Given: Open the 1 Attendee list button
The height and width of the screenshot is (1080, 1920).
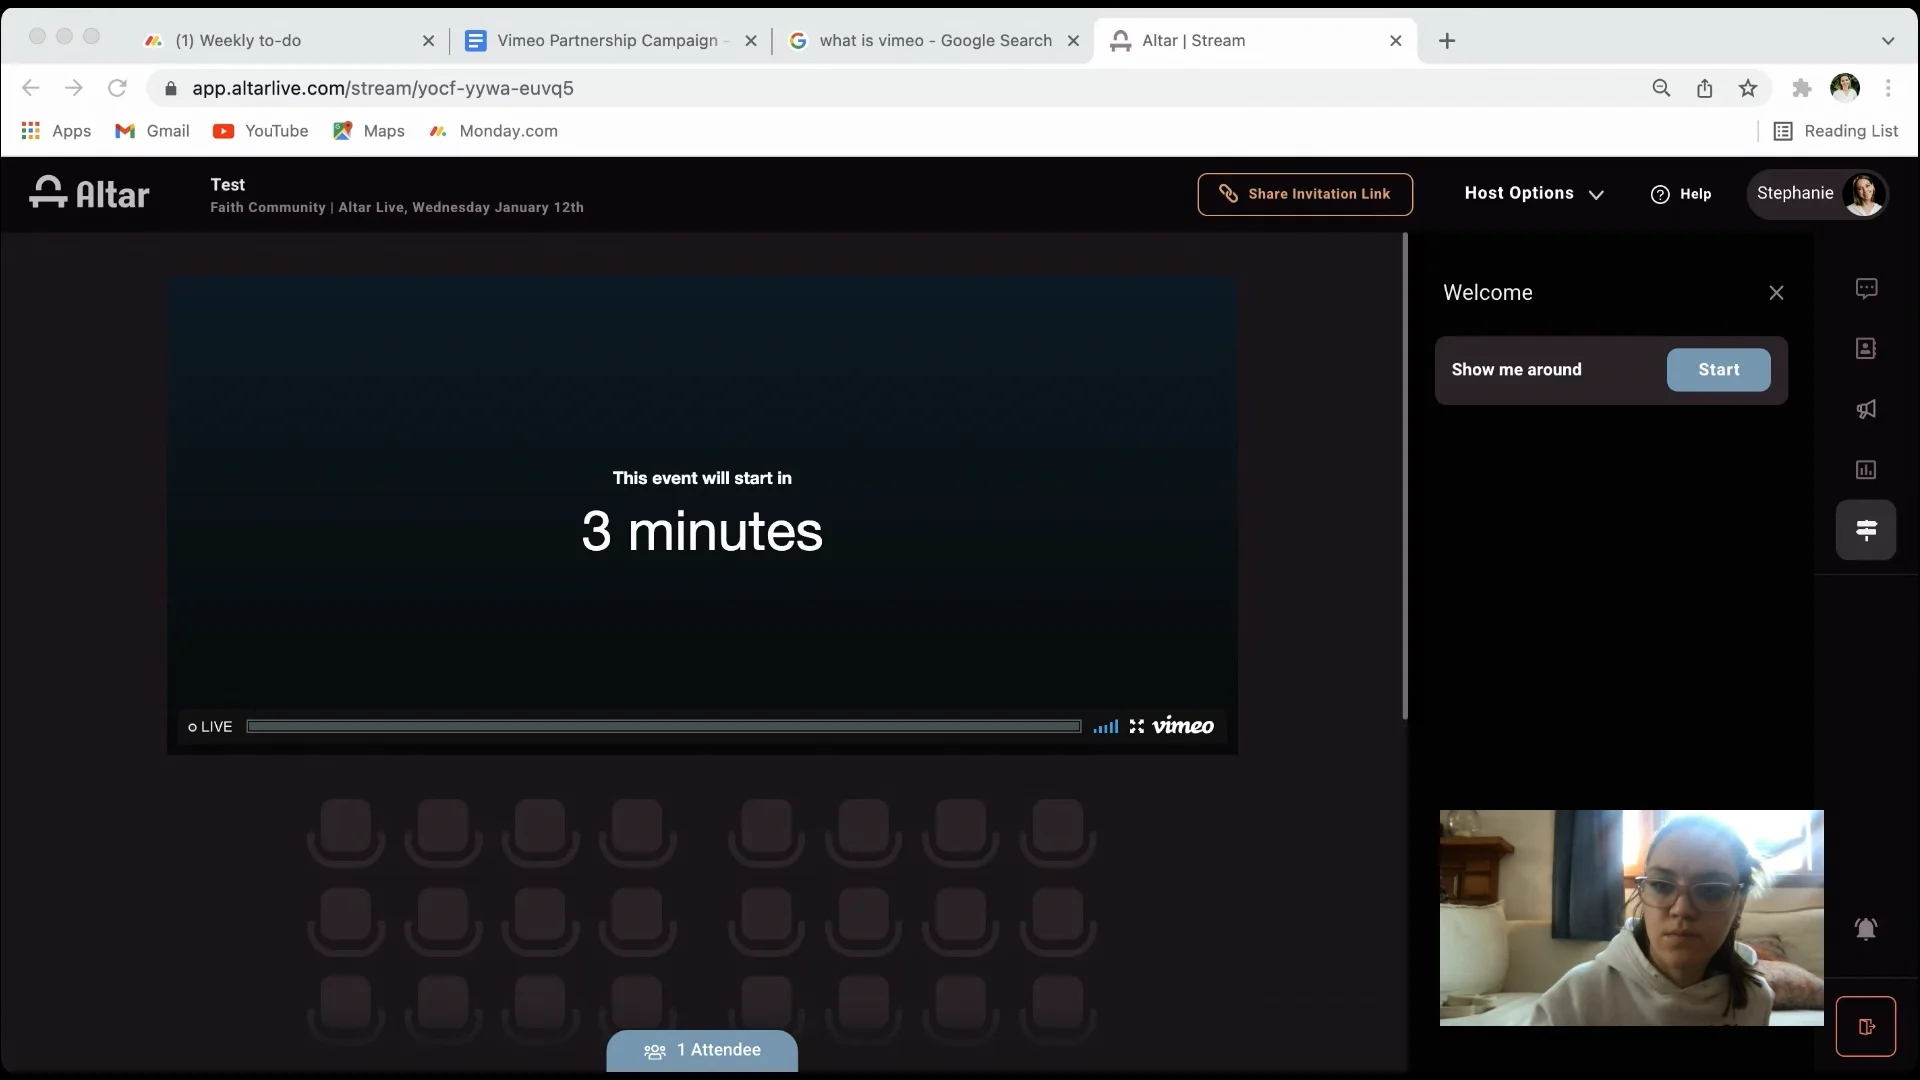Looking at the screenshot, I should pos(702,1050).
